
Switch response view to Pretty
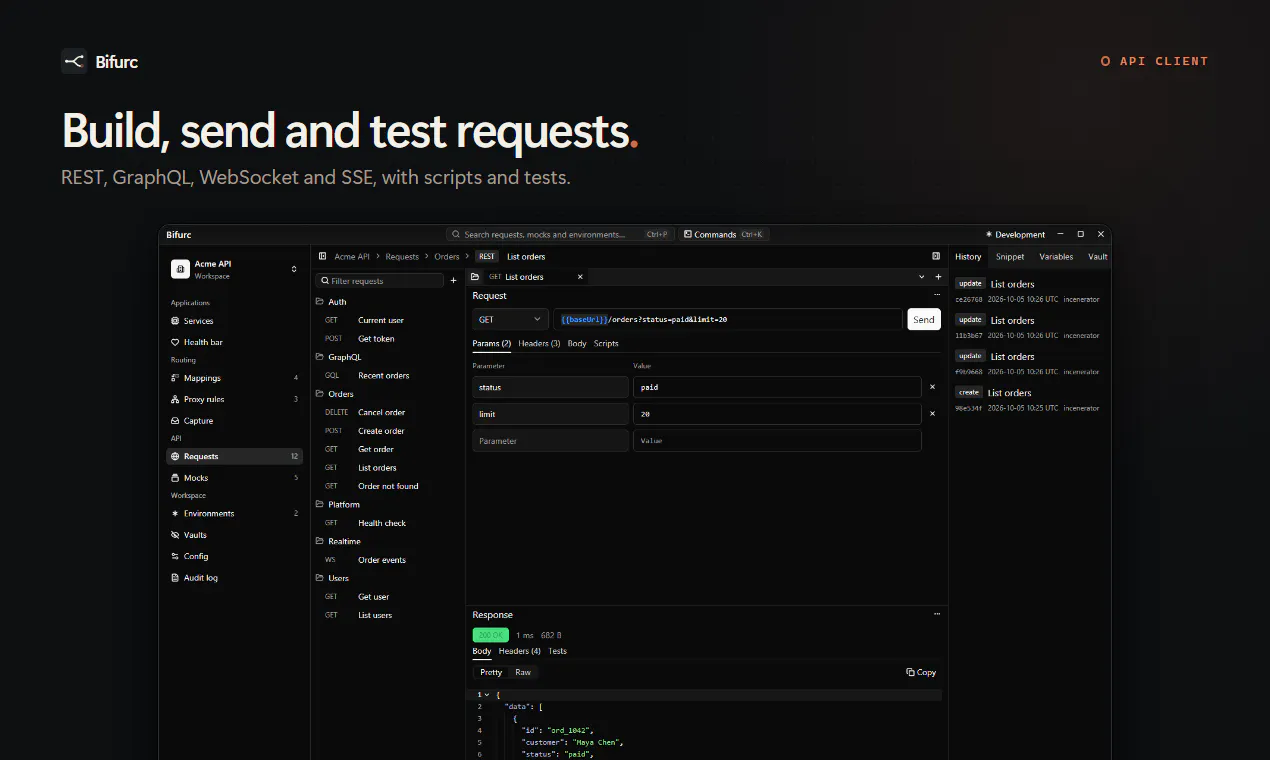(x=491, y=672)
